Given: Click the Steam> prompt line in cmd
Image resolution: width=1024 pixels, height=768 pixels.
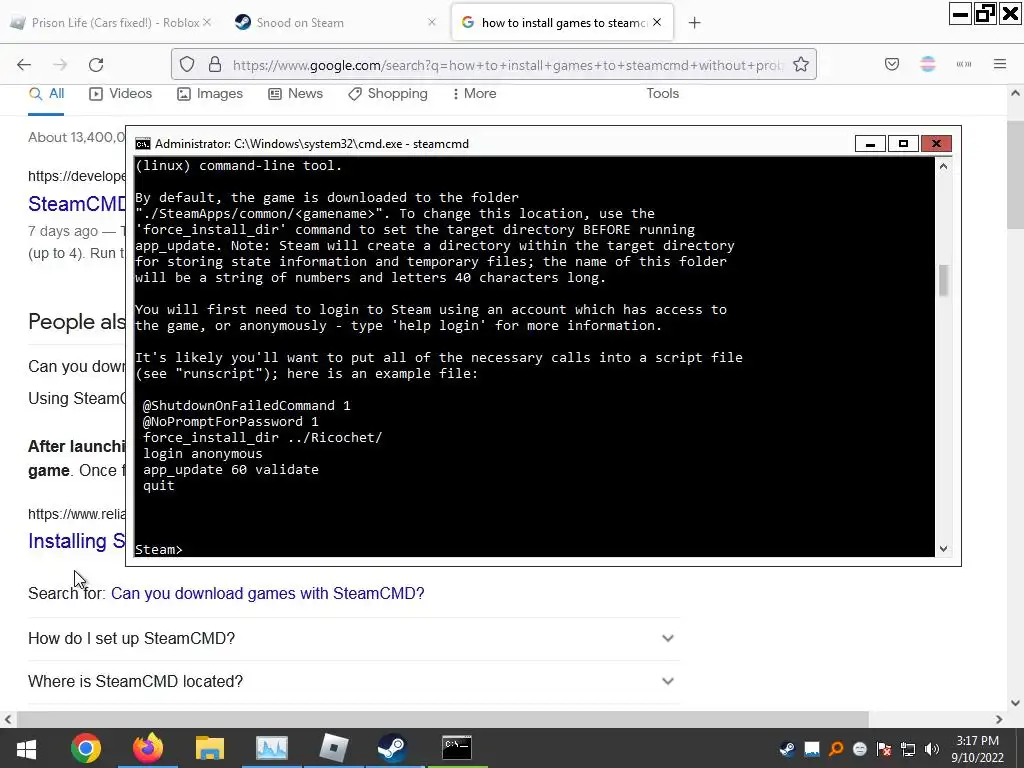Looking at the screenshot, I should pyautogui.click(x=159, y=550).
